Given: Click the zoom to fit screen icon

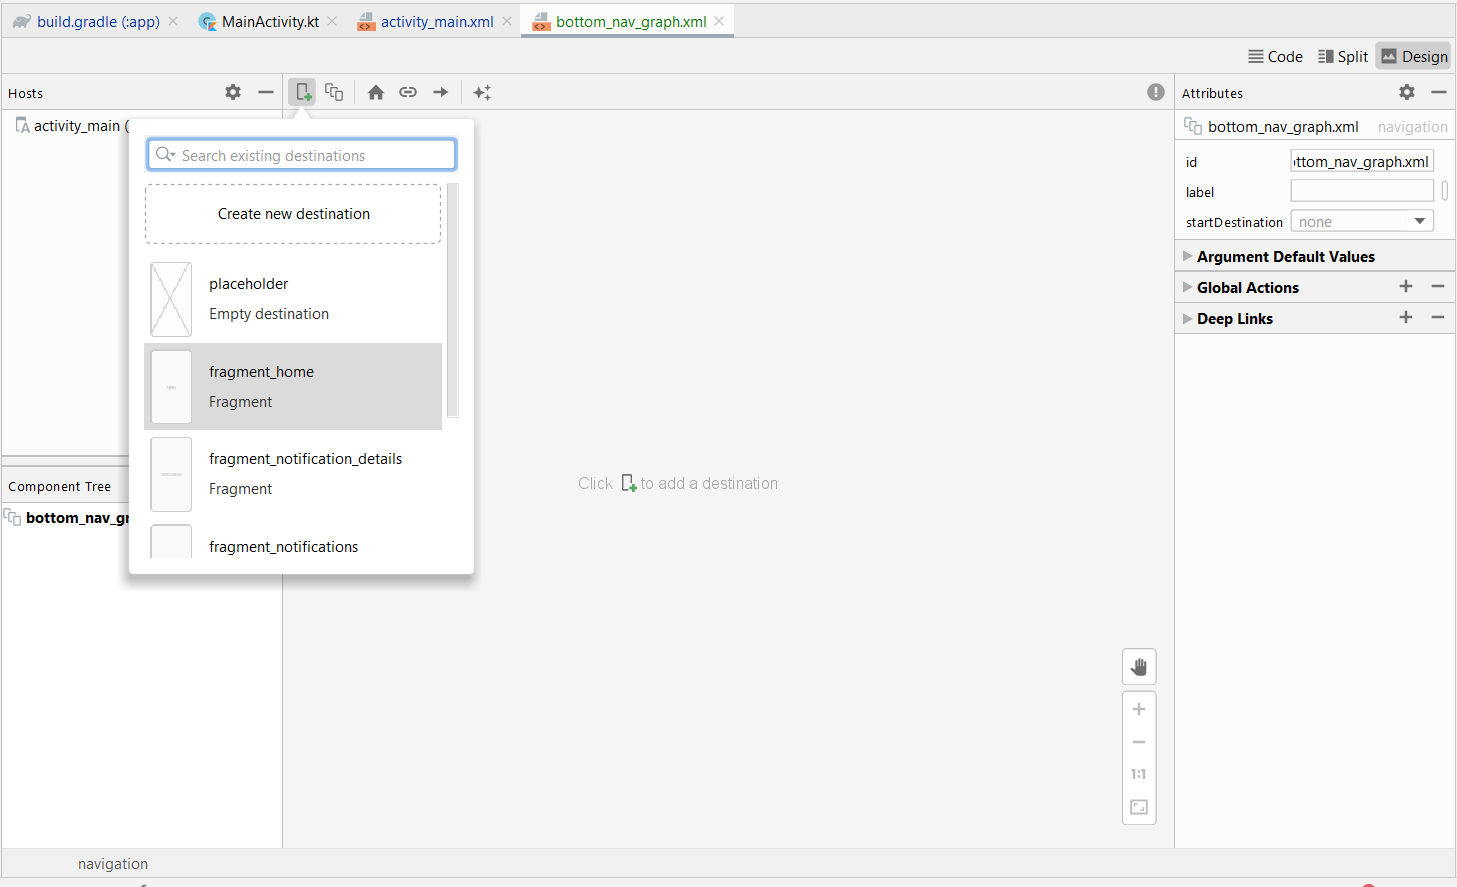Looking at the screenshot, I should [x=1139, y=807].
